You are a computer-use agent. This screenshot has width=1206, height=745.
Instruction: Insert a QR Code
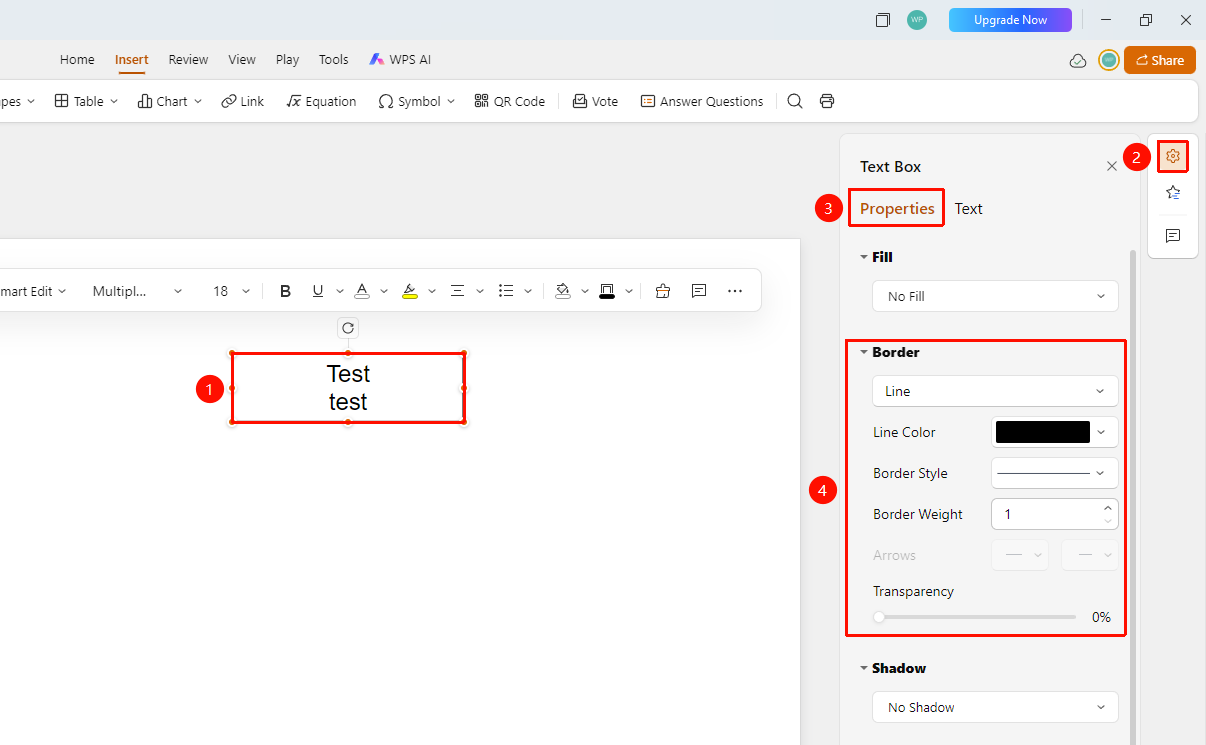tap(510, 101)
